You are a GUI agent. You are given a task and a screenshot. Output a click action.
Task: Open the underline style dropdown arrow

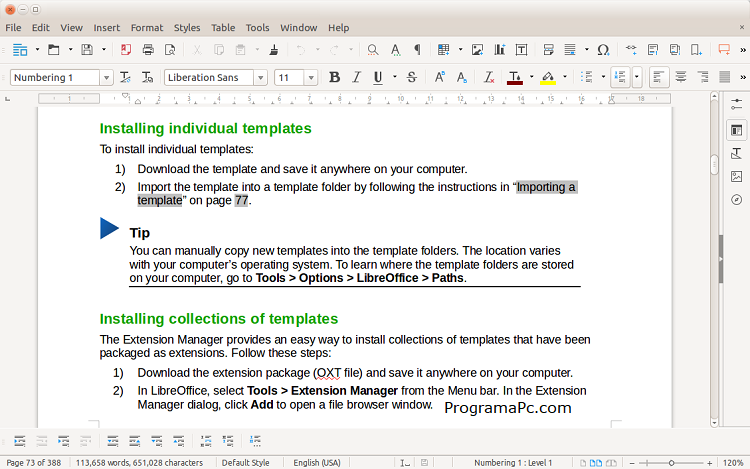pos(395,77)
